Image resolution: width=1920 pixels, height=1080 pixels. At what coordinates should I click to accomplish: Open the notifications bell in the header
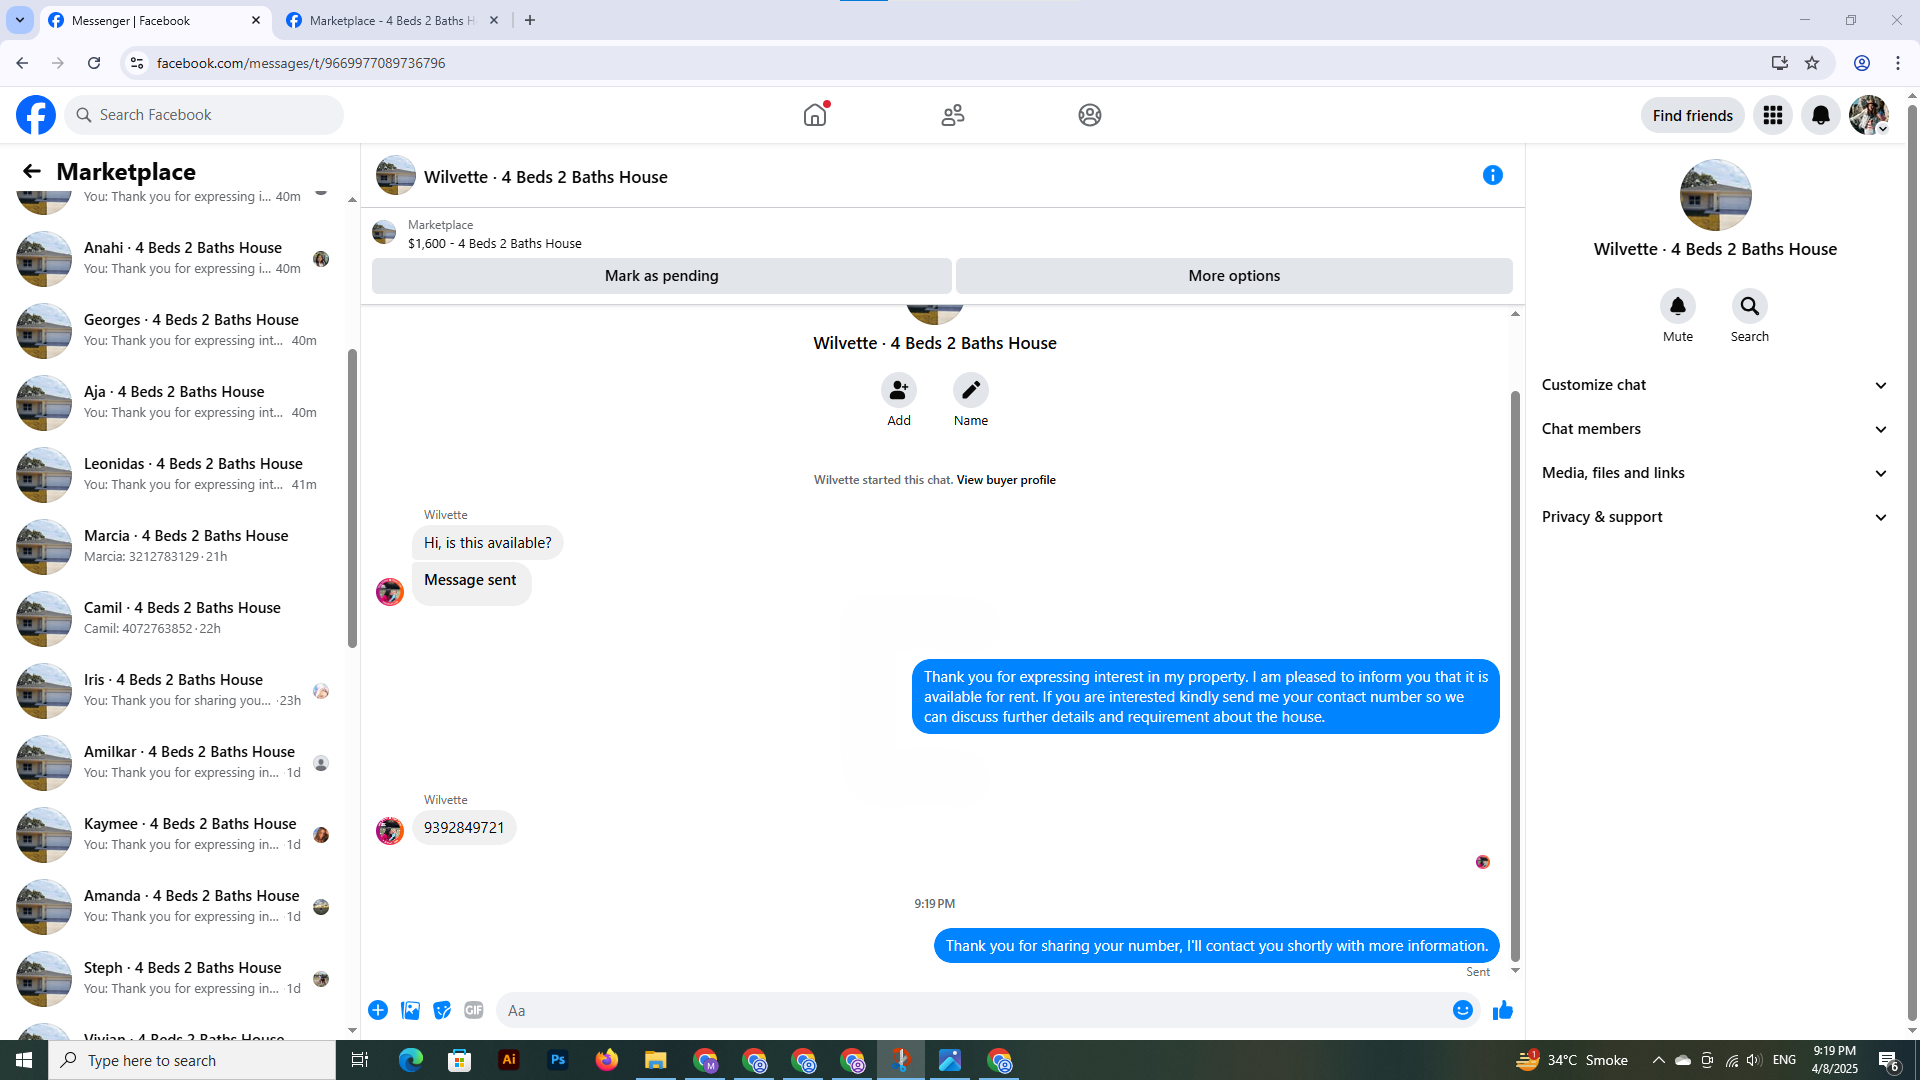1820,116
